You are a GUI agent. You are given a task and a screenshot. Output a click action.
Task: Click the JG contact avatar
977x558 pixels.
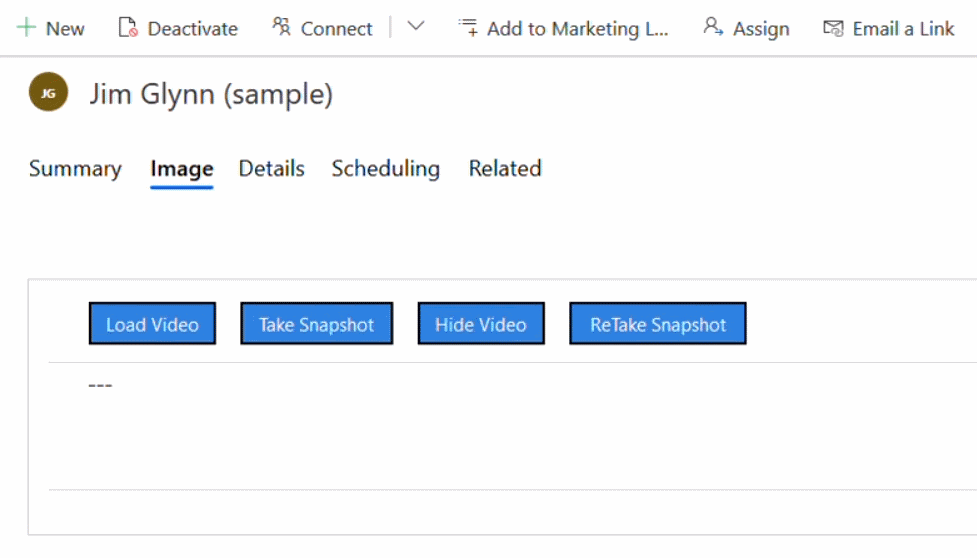pyautogui.click(x=49, y=92)
